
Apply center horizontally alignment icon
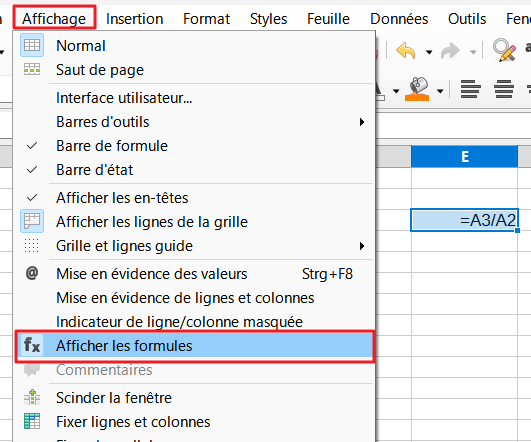pyautogui.click(x=504, y=89)
